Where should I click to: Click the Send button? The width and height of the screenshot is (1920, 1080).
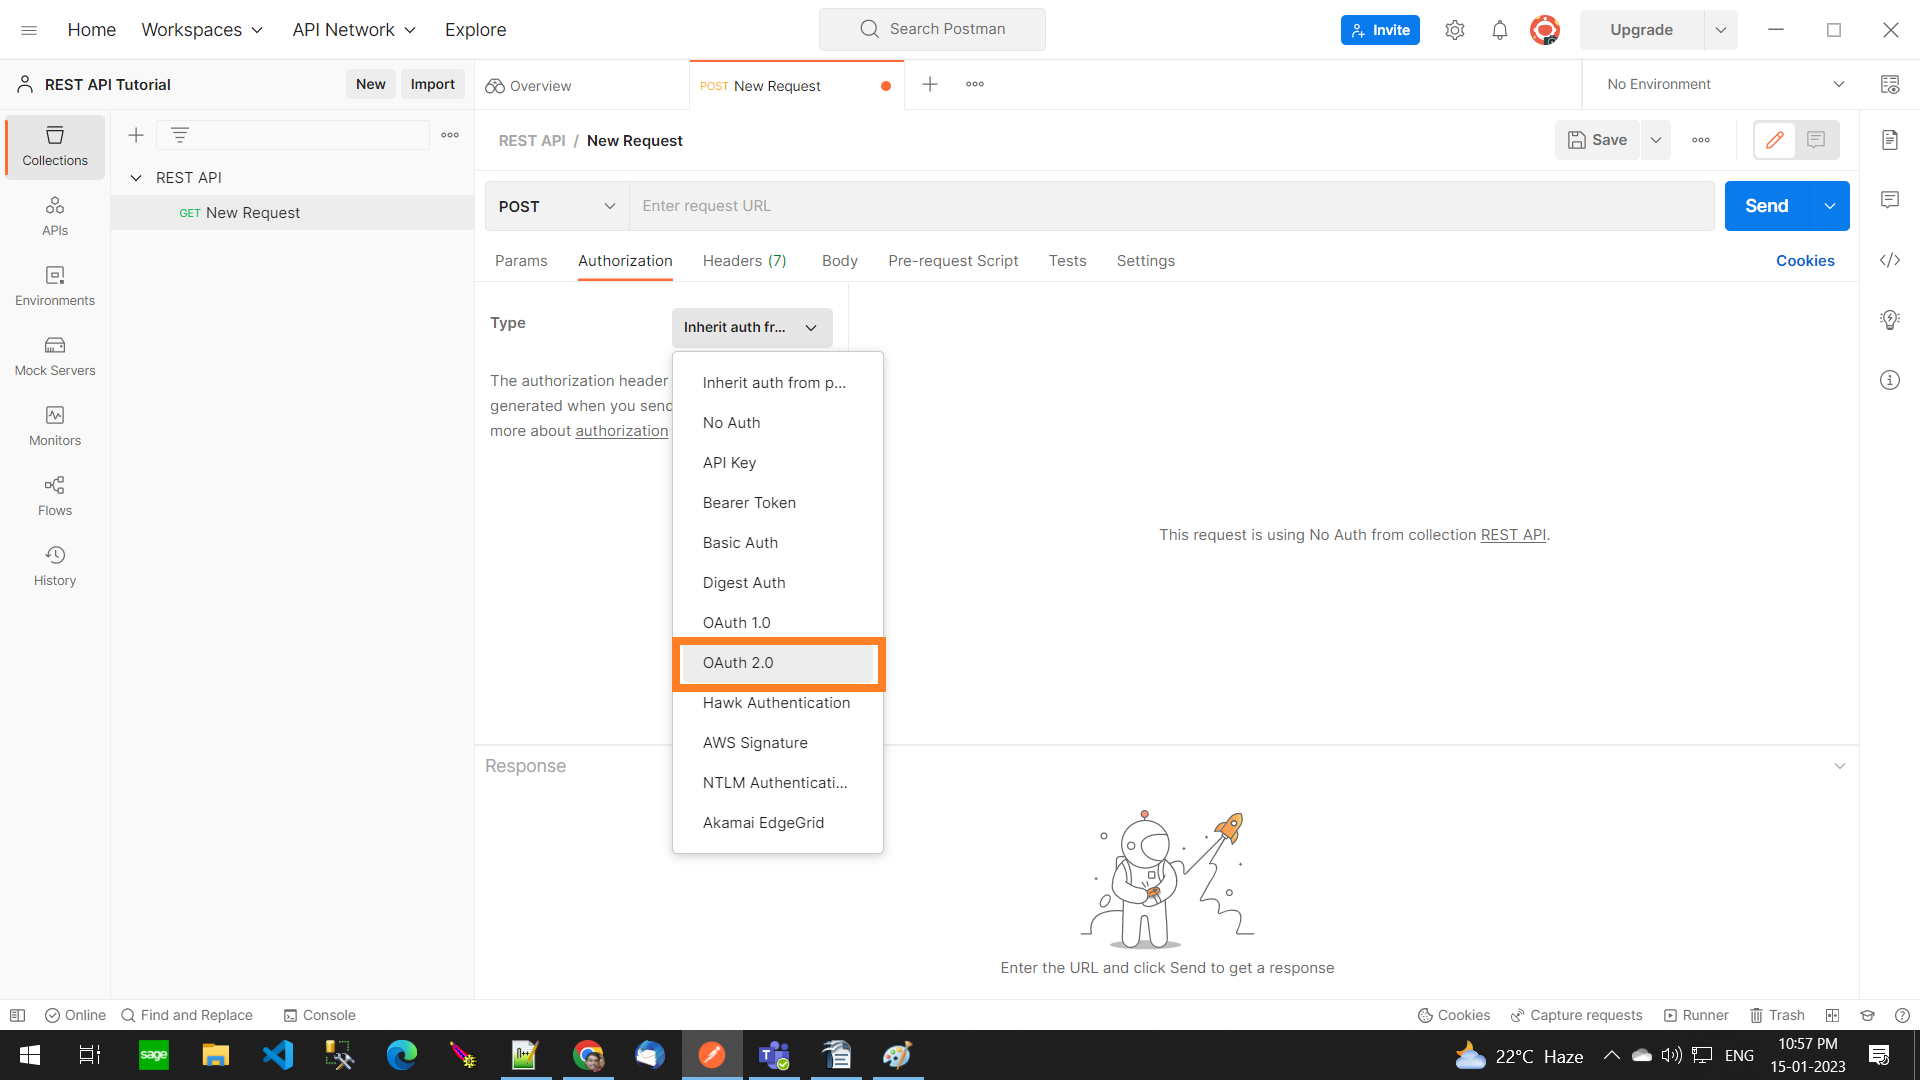click(x=1766, y=206)
